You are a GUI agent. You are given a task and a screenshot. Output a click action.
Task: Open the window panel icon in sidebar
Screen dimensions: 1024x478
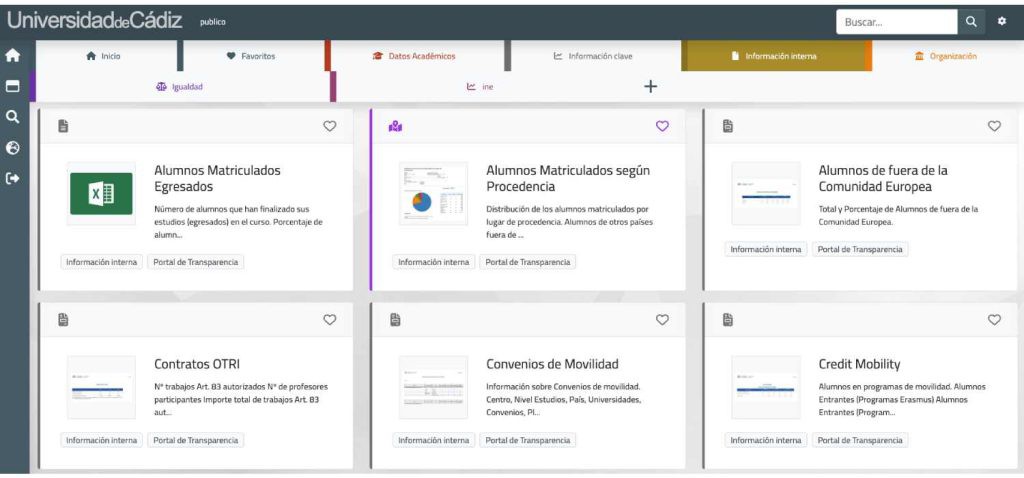point(13,86)
